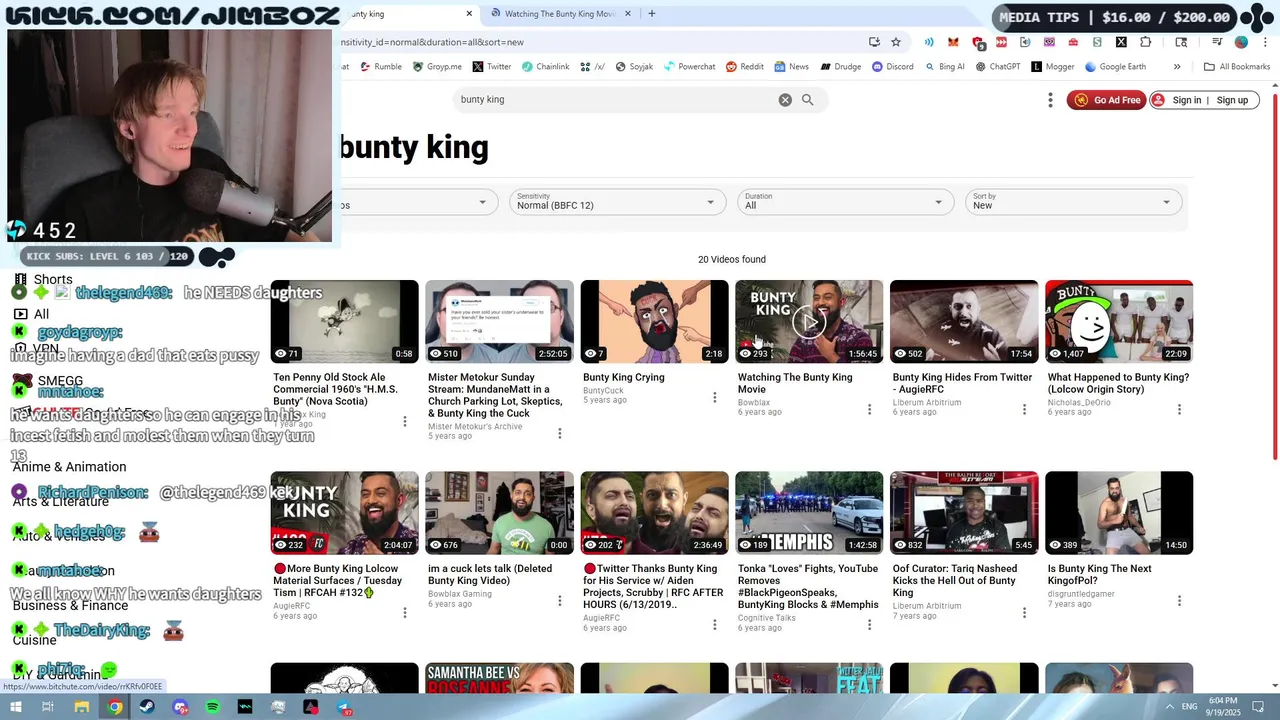Open Twitter Thanks Bunty King video title
Image resolution: width=1280 pixels, height=720 pixels.
point(653,586)
